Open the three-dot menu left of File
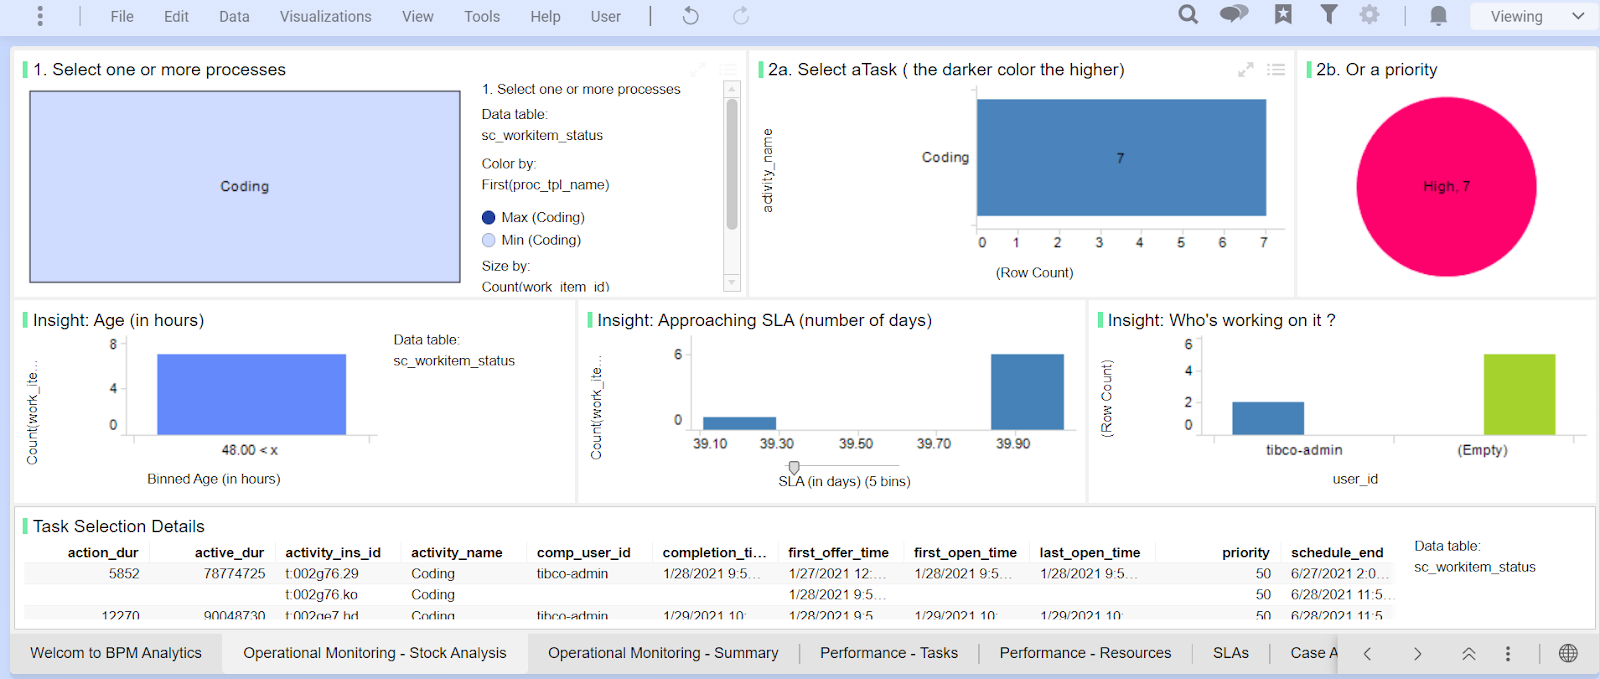The image size is (1600, 679). [40, 16]
